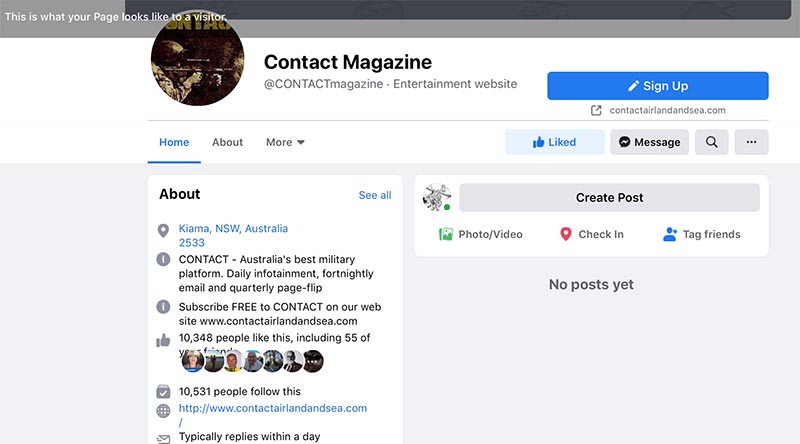Switch to the Home tab
Screen dimensions: 800x444
[174, 142]
